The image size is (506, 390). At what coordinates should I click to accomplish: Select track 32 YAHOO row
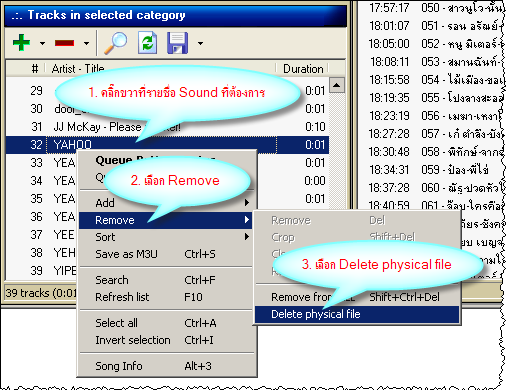167,145
